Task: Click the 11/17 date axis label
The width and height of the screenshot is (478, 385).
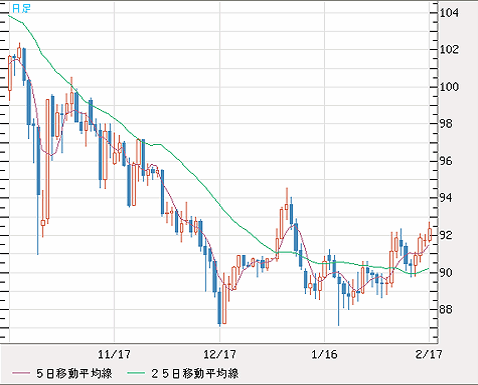Action: pyautogui.click(x=114, y=354)
